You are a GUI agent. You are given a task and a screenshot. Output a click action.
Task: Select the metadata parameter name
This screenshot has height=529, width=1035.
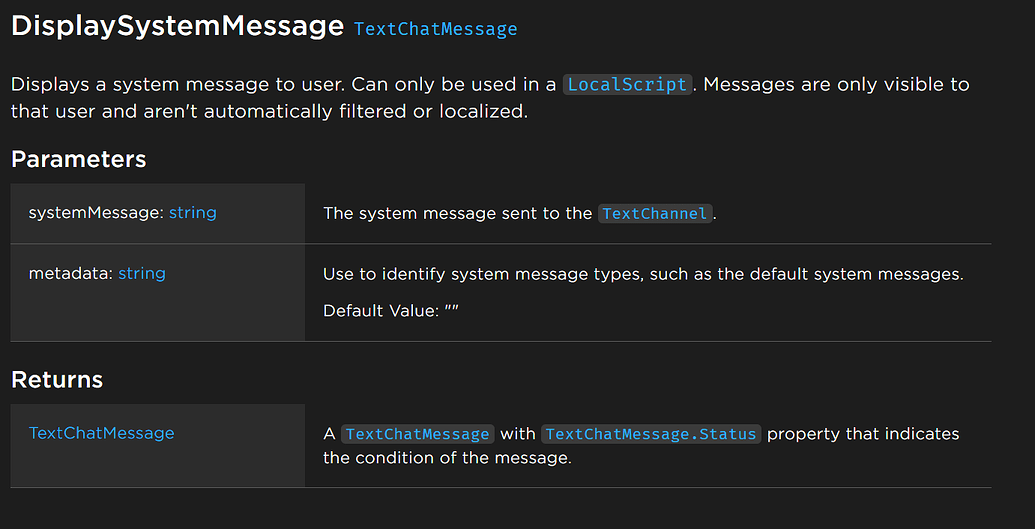pyautogui.click(x=71, y=273)
